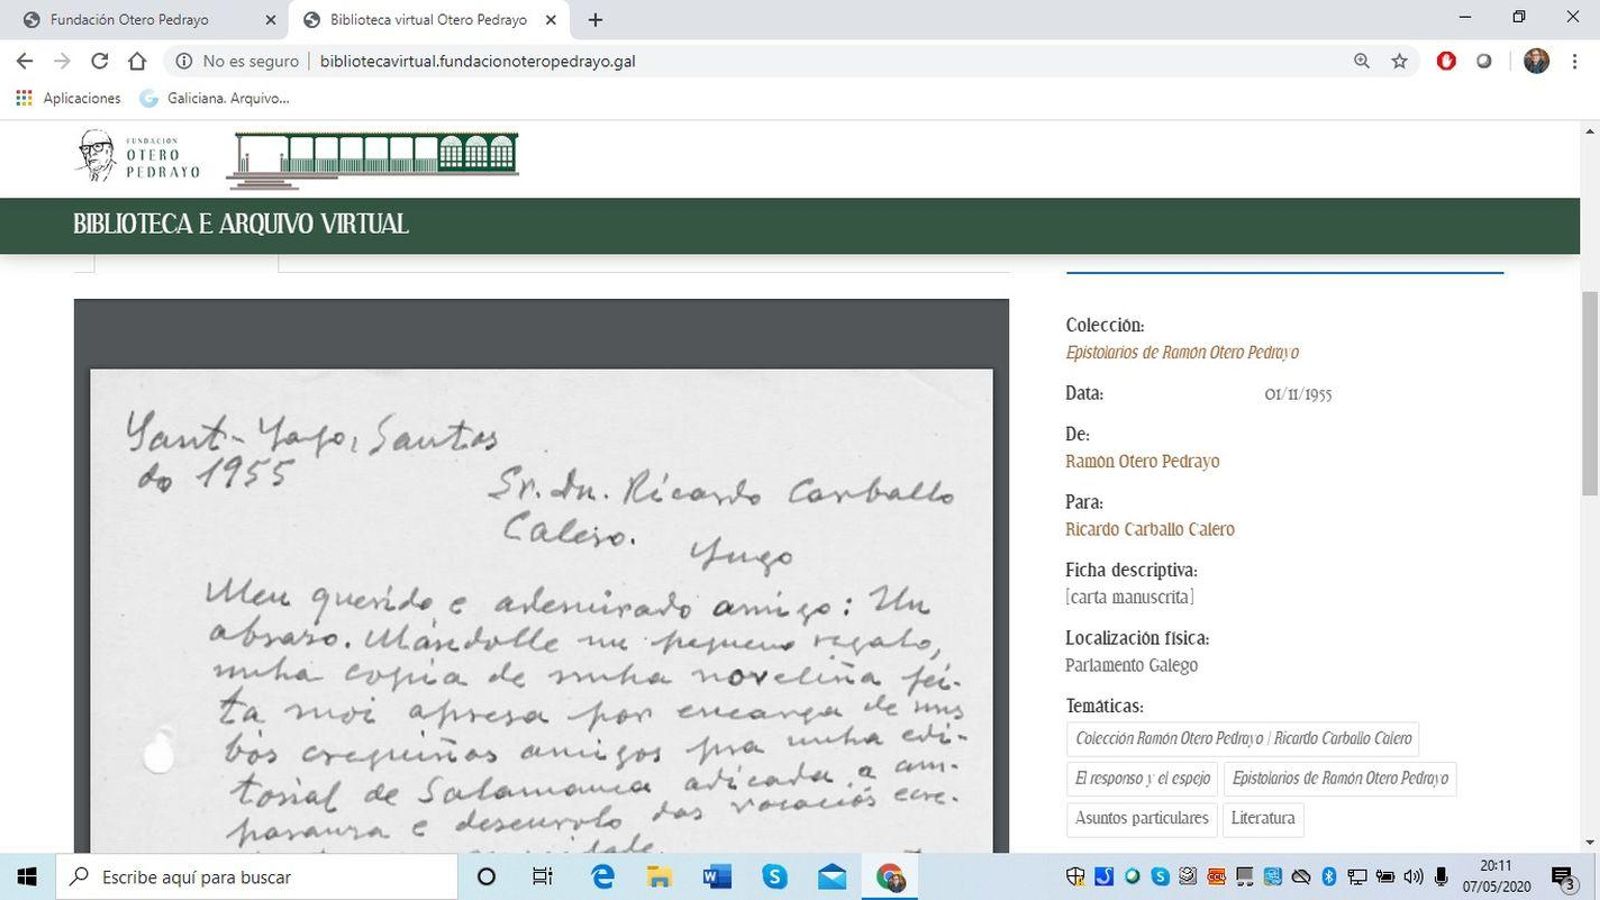Open the Ricardo Carballo Calero recipient link
1600x900 pixels.
pos(1149,529)
